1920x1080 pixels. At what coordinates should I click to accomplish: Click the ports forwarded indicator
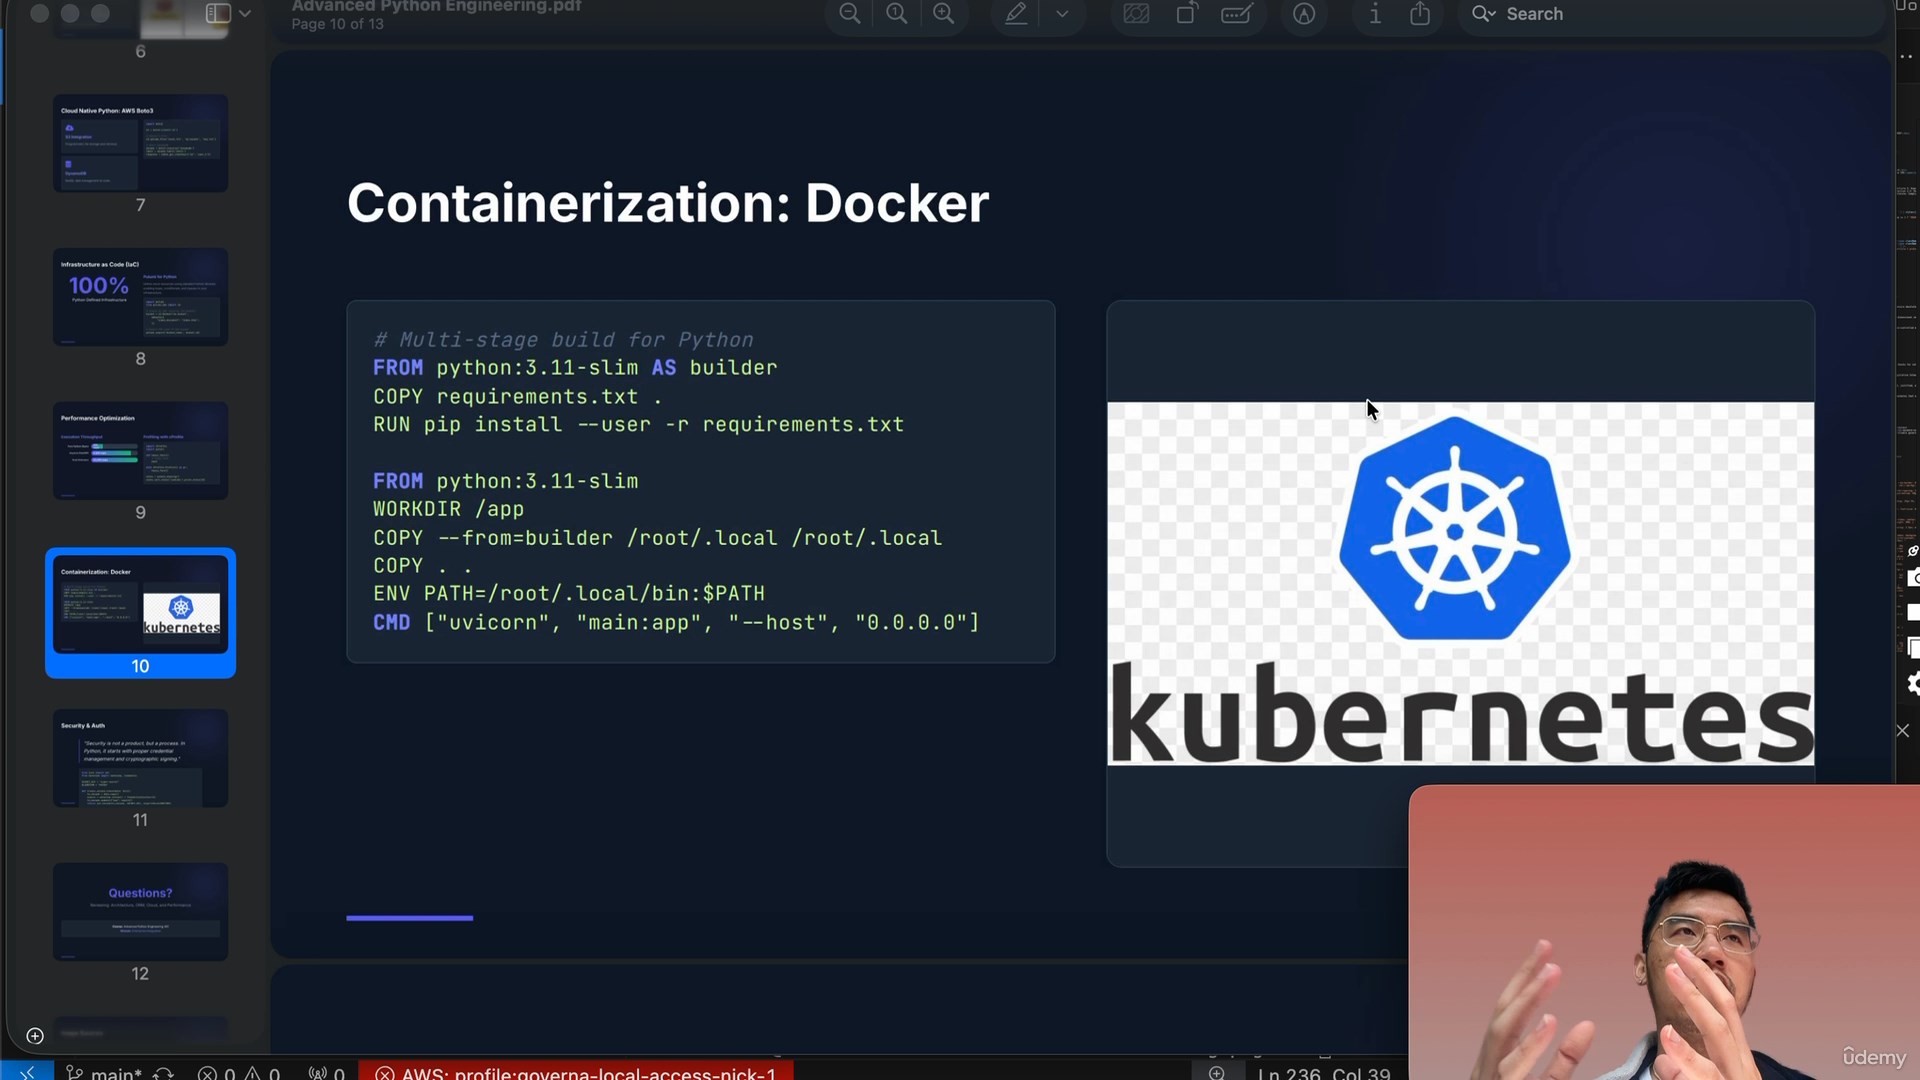click(327, 1072)
